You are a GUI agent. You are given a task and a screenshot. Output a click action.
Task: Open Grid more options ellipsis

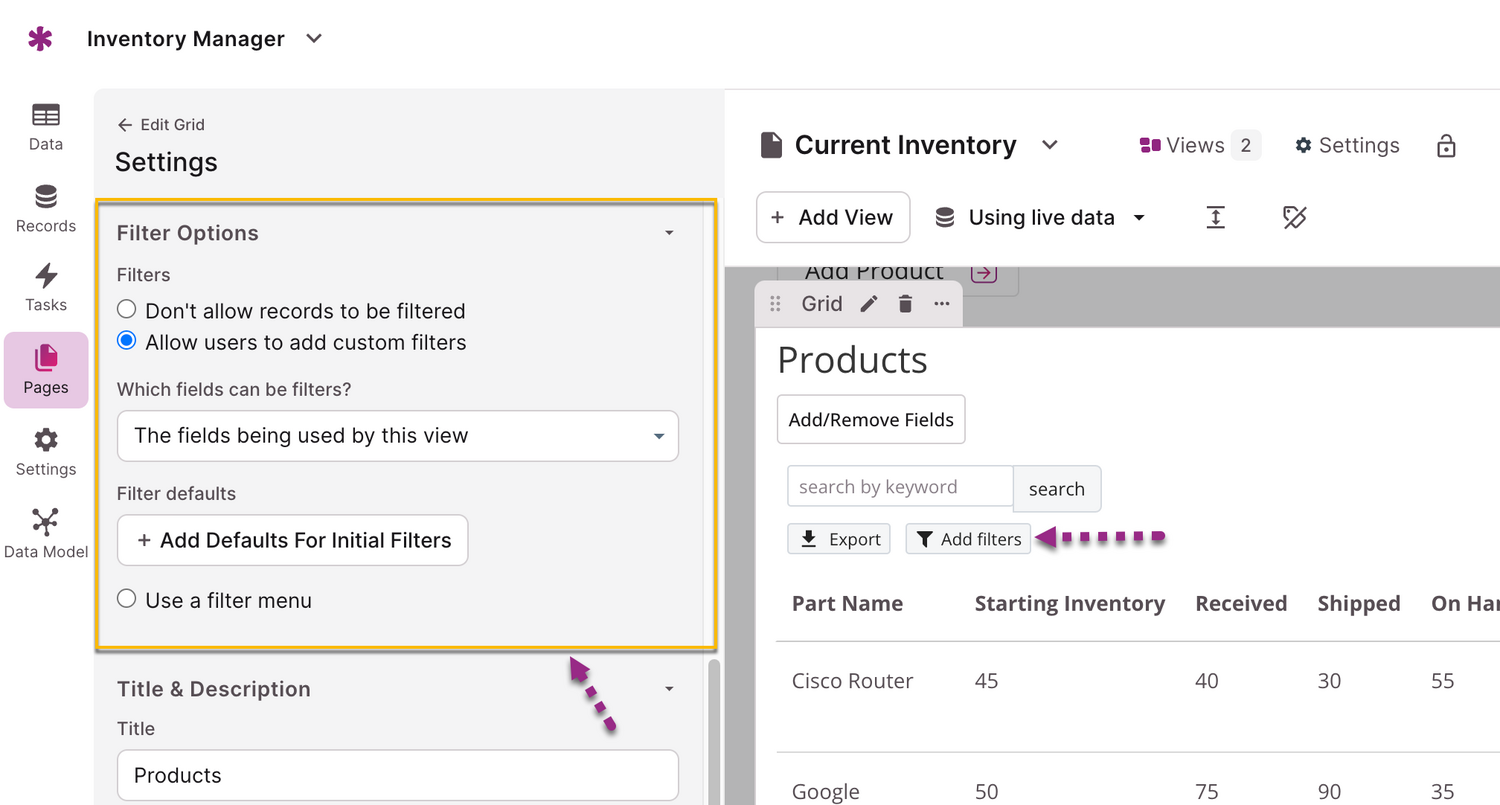click(941, 304)
